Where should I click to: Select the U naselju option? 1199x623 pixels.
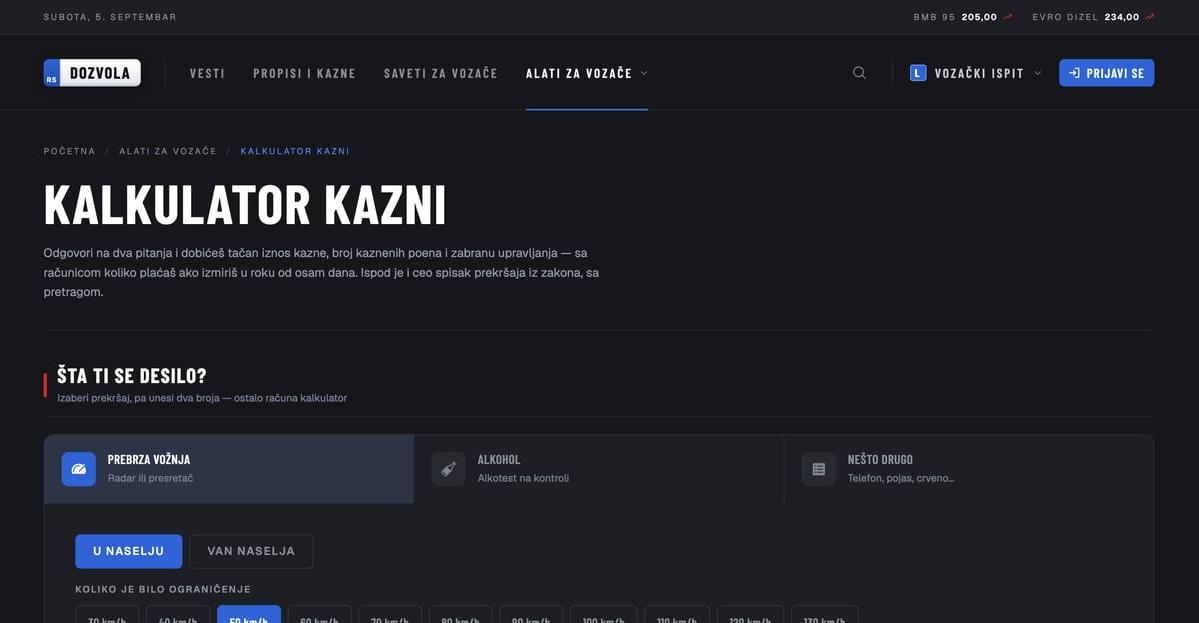point(128,551)
